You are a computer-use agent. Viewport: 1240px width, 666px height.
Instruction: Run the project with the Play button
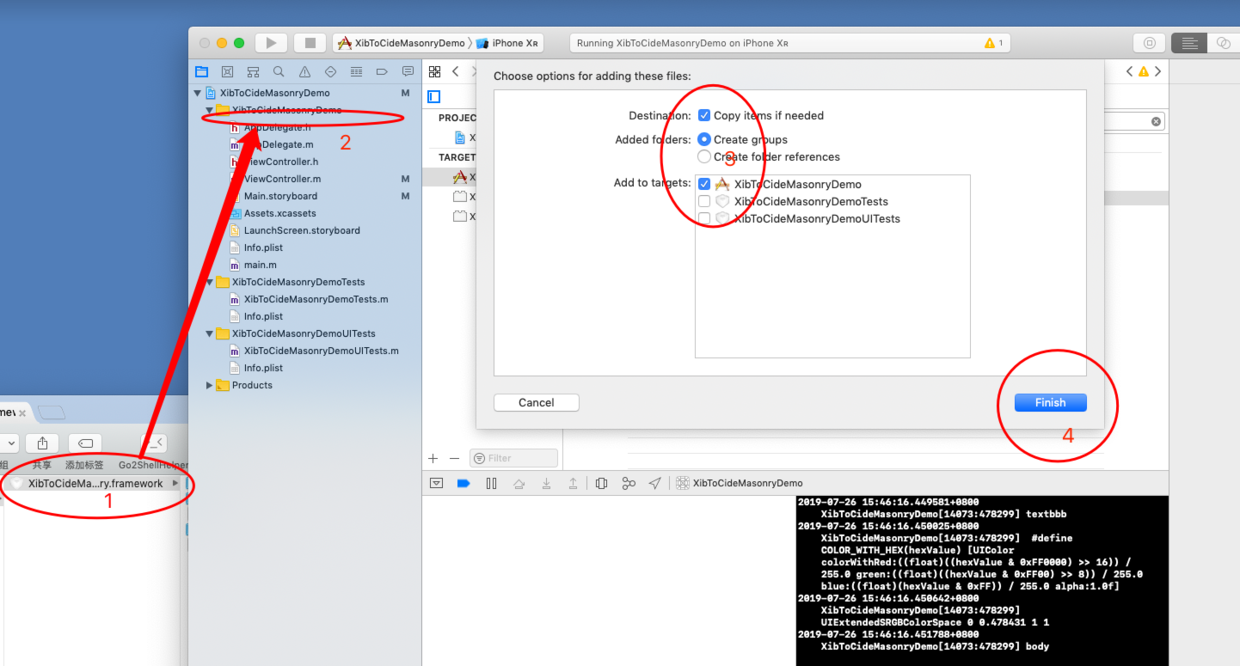(x=271, y=43)
